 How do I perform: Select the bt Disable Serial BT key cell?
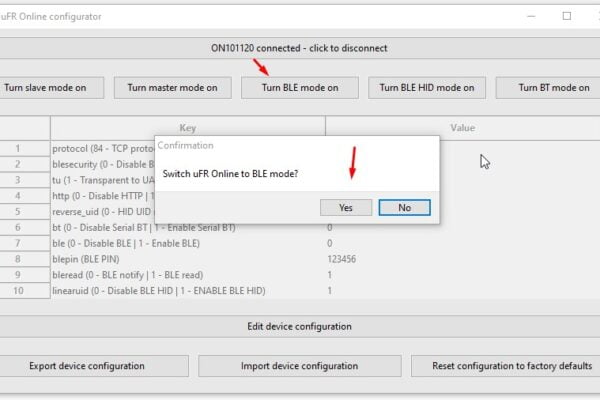click(x=188, y=228)
